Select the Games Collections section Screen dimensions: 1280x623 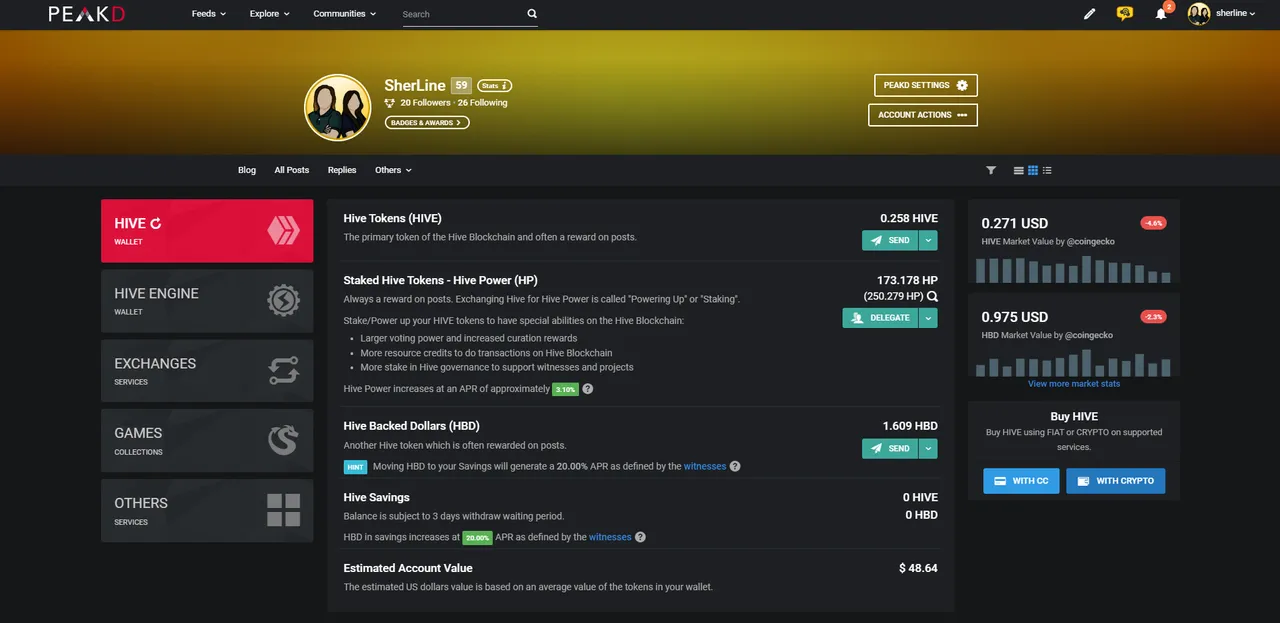pos(207,441)
